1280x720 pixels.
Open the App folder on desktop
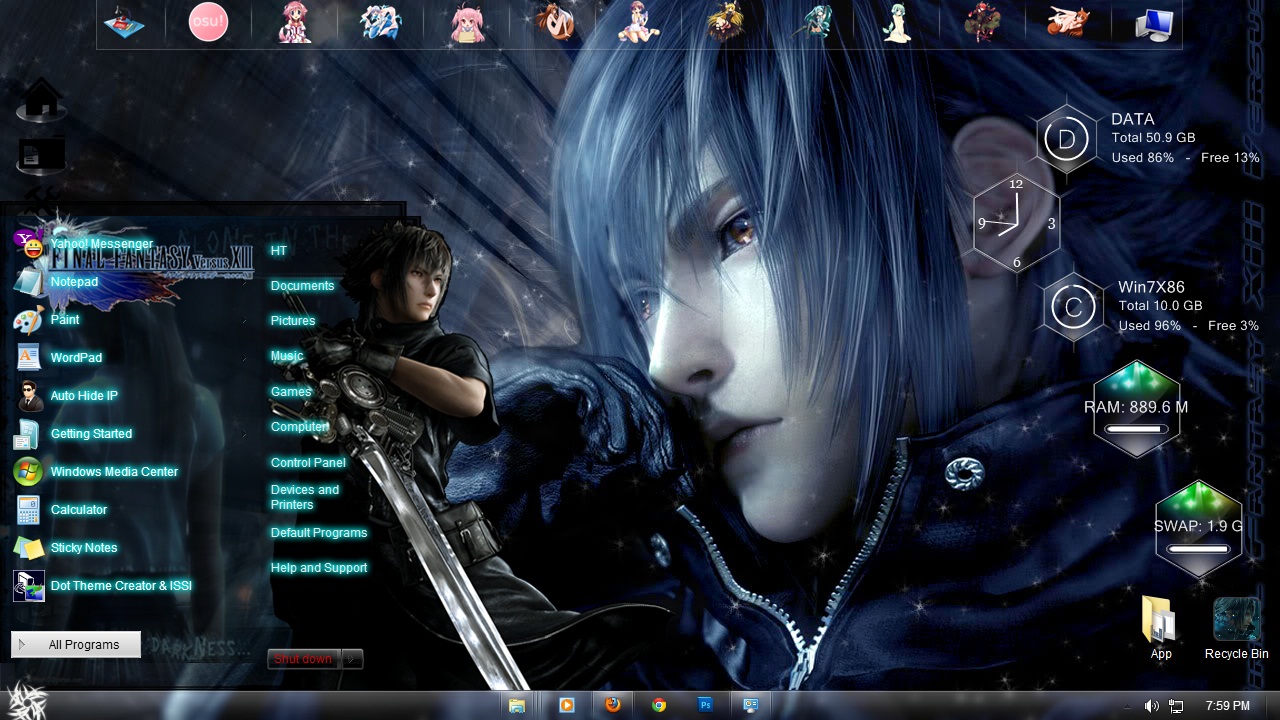pyautogui.click(x=1160, y=629)
